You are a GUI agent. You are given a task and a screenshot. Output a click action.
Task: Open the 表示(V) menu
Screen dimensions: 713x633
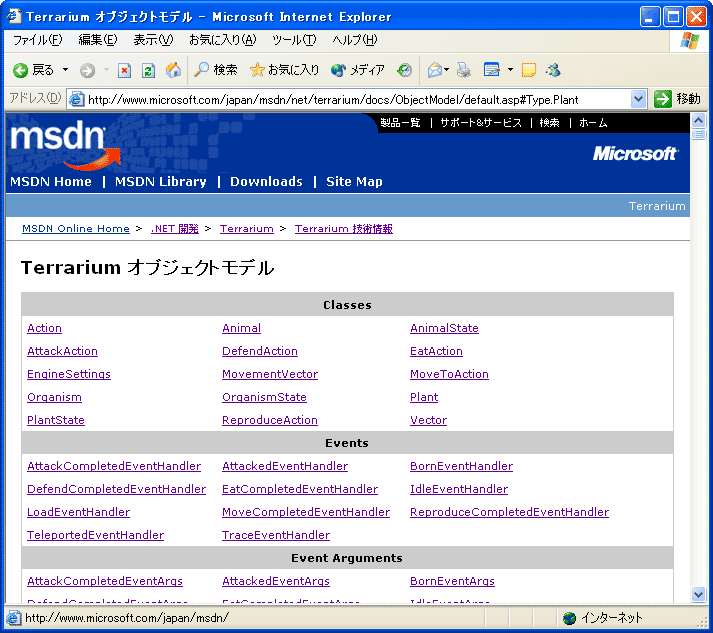click(x=153, y=40)
